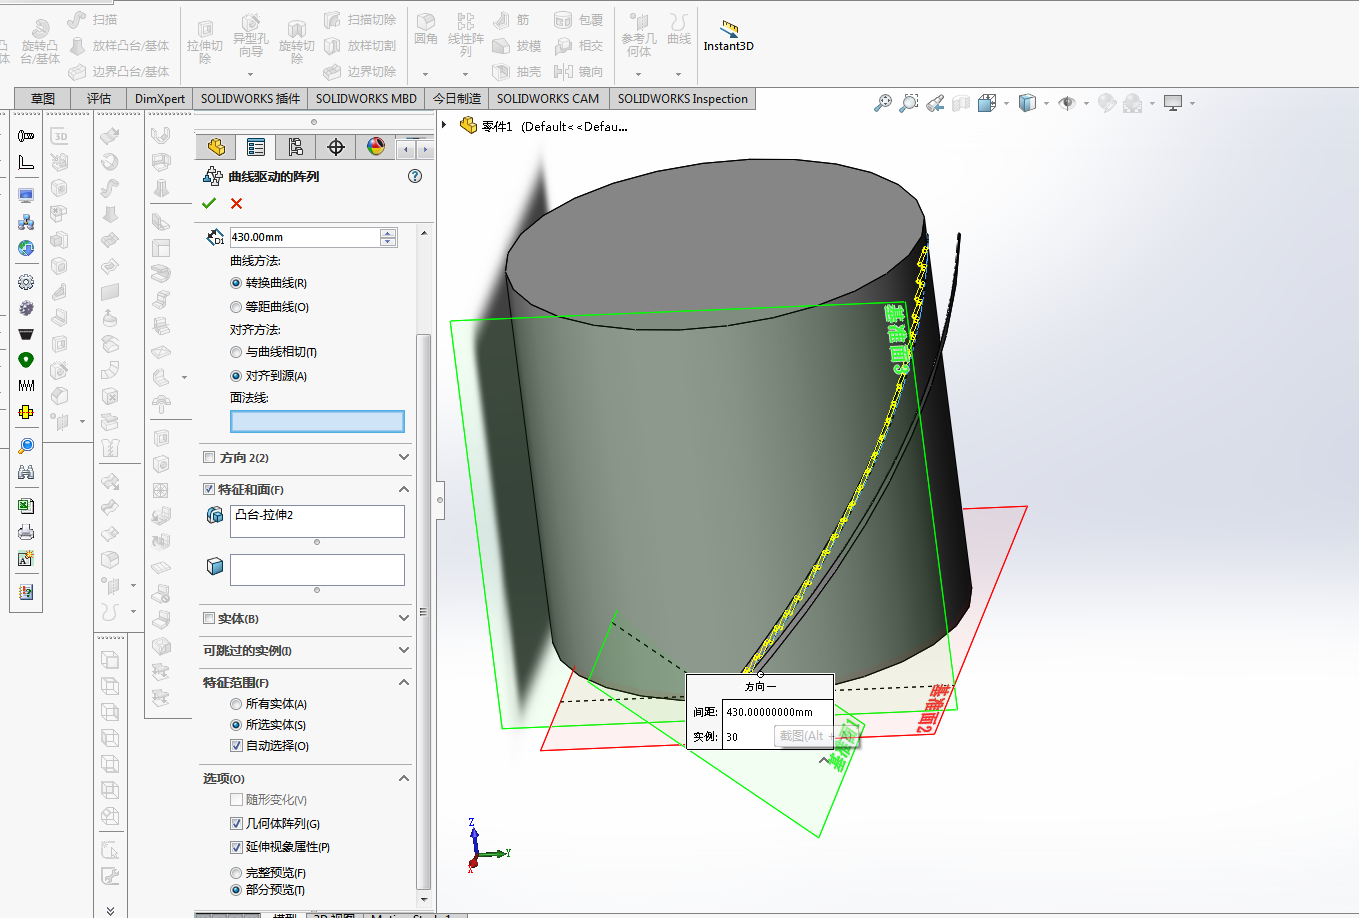This screenshot has height=918, width=1359.
Task: Select the 等距曲线(O) radio option
Action: point(236,307)
